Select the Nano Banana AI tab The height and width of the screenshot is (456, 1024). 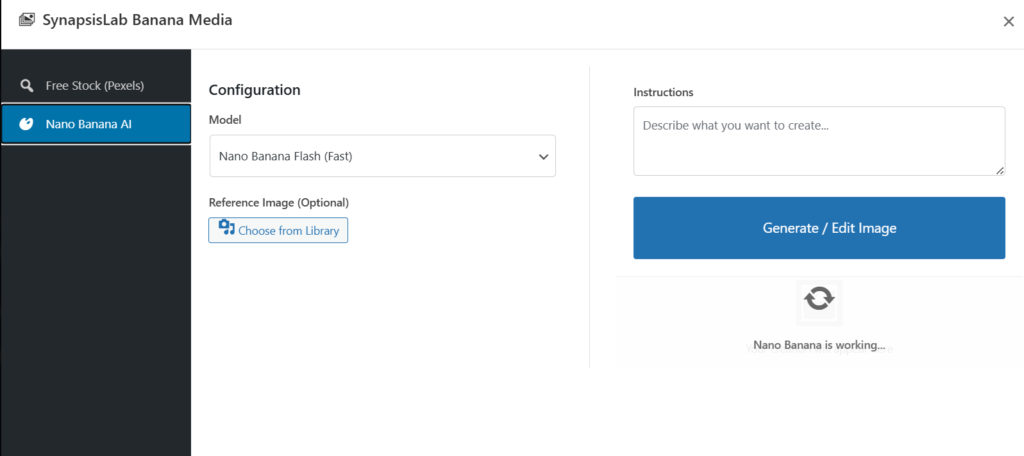tap(96, 124)
